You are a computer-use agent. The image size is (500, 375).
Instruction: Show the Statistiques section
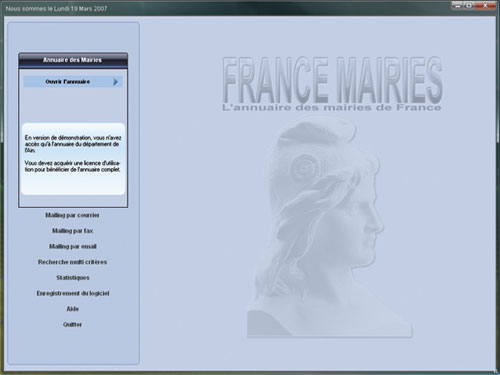click(x=73, y=278)
